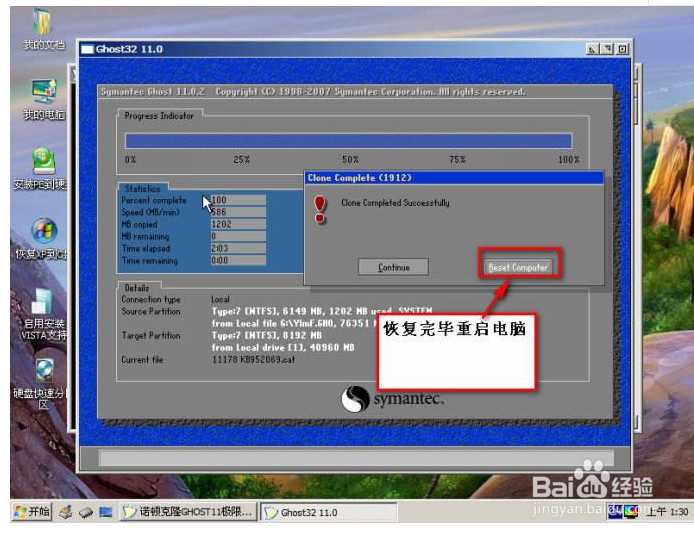Click the Percent complete value 100
694x533 pixels.
pyautogui.click(x=238, y=200)
